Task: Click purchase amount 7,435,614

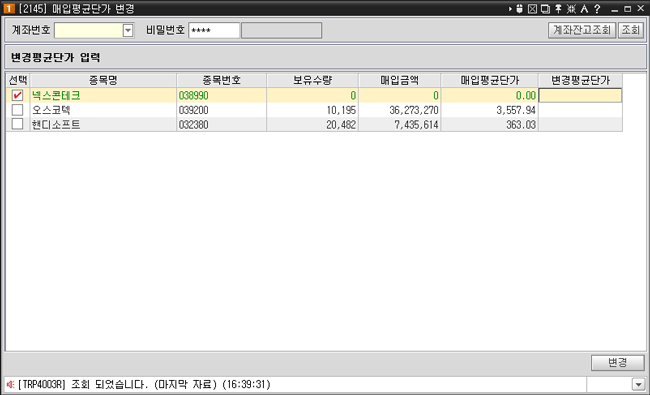Action: (x=416, y=125)
